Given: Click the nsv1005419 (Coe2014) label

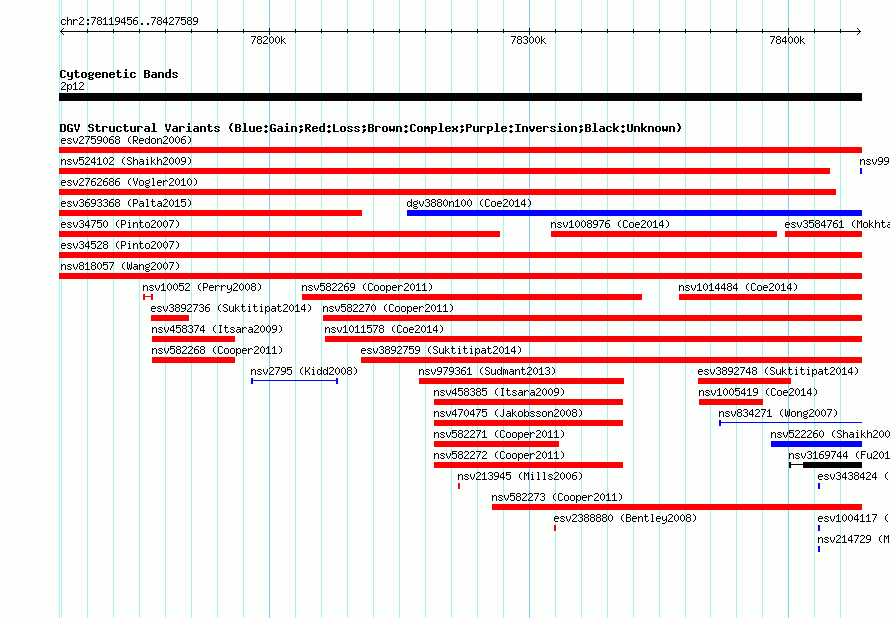Looking at the screenshot, I should (x=758, y=392).
